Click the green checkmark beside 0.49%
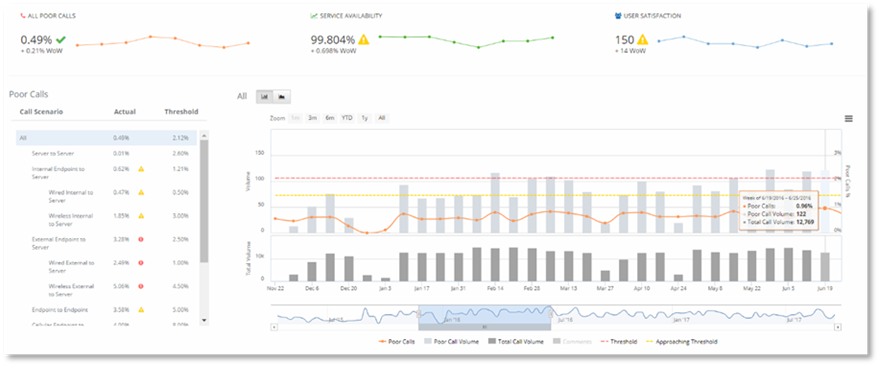 (61, 40)
